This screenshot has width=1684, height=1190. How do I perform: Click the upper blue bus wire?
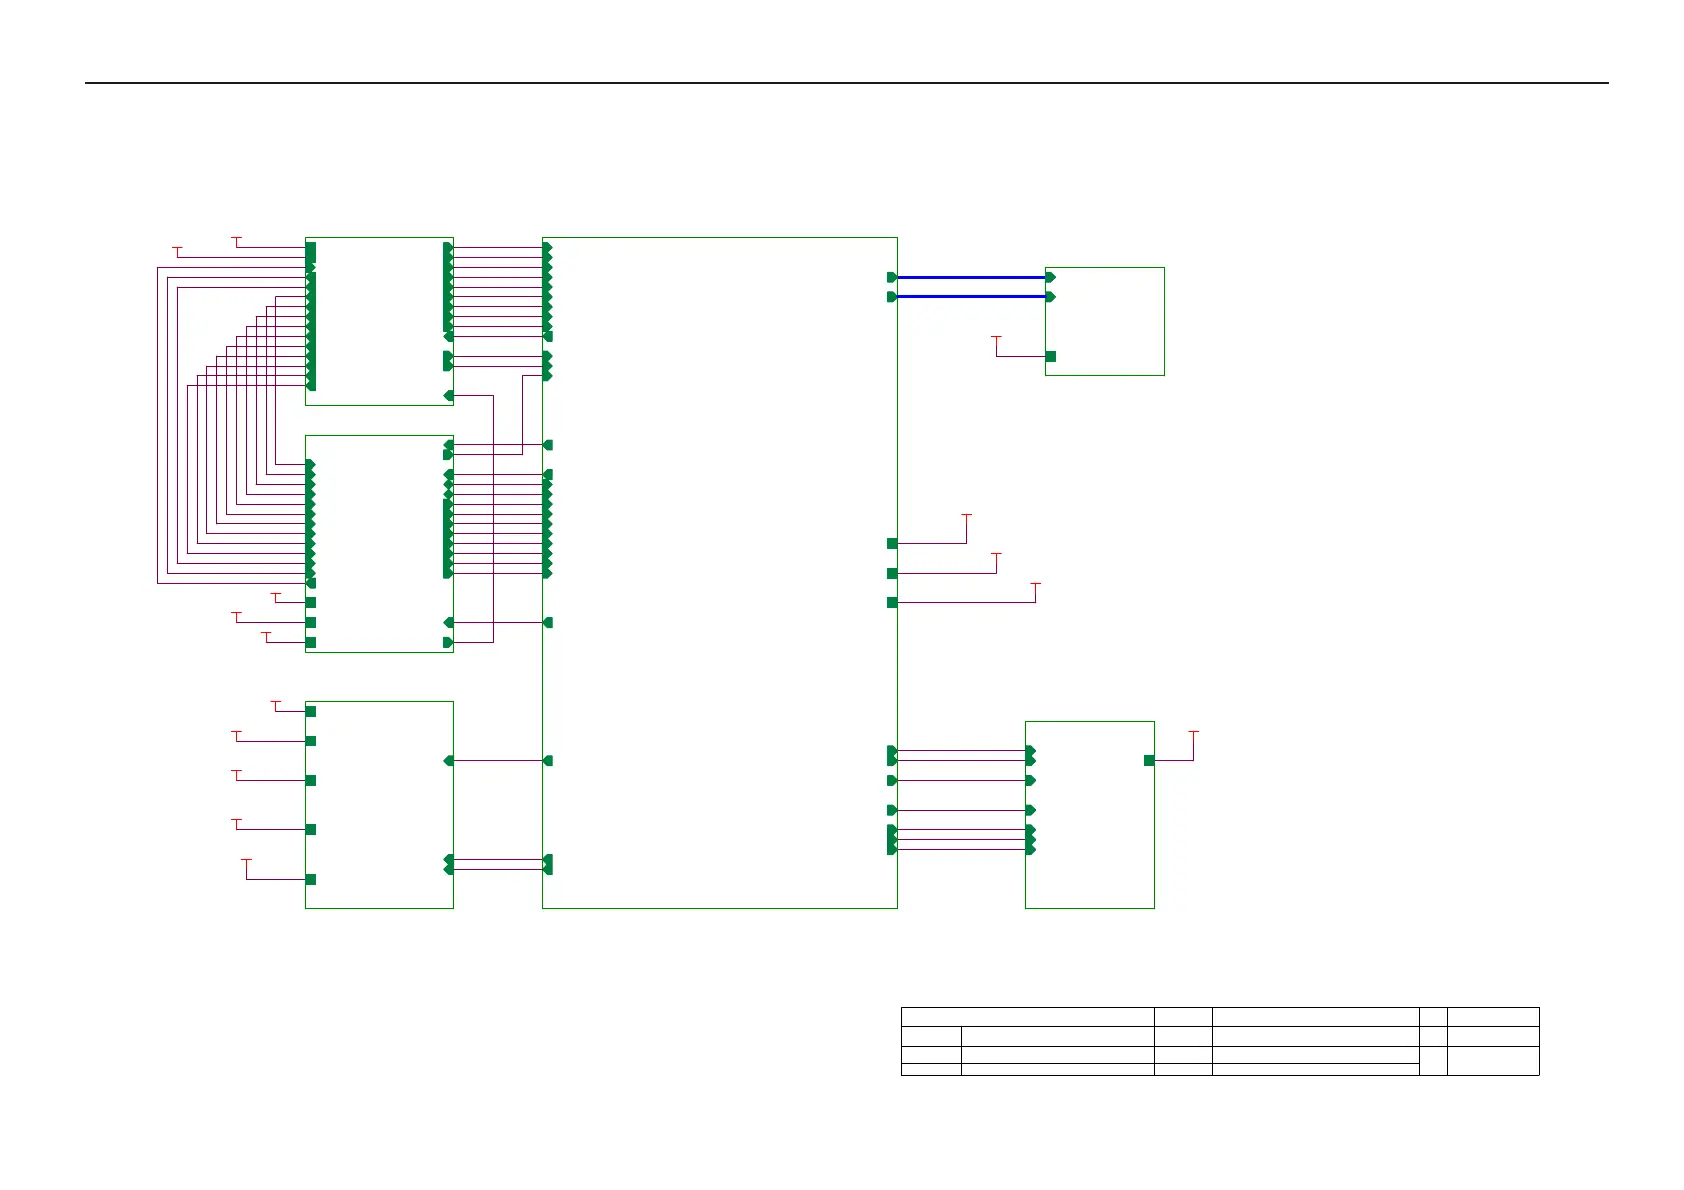970,277
